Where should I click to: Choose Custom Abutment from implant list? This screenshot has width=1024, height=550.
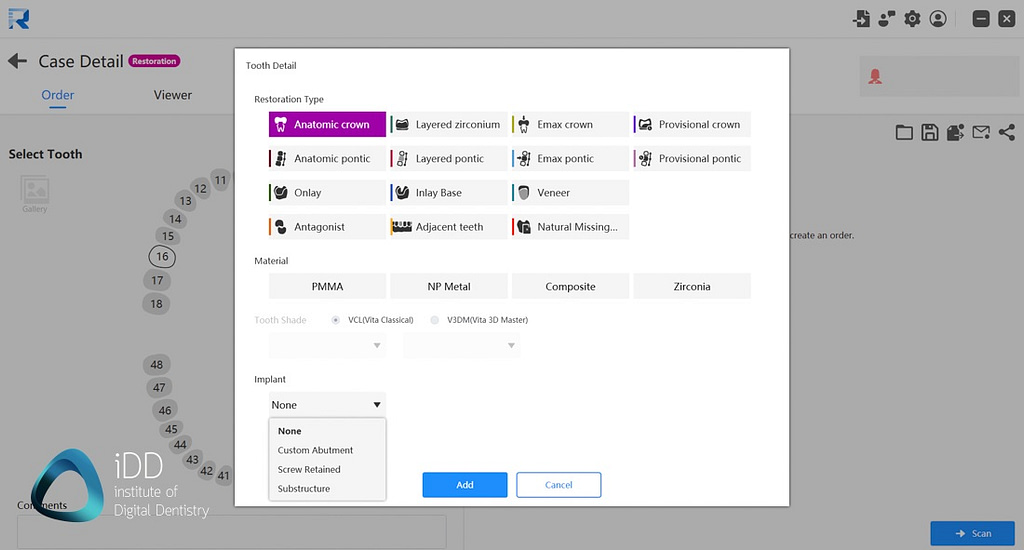[x=316, y=450]
